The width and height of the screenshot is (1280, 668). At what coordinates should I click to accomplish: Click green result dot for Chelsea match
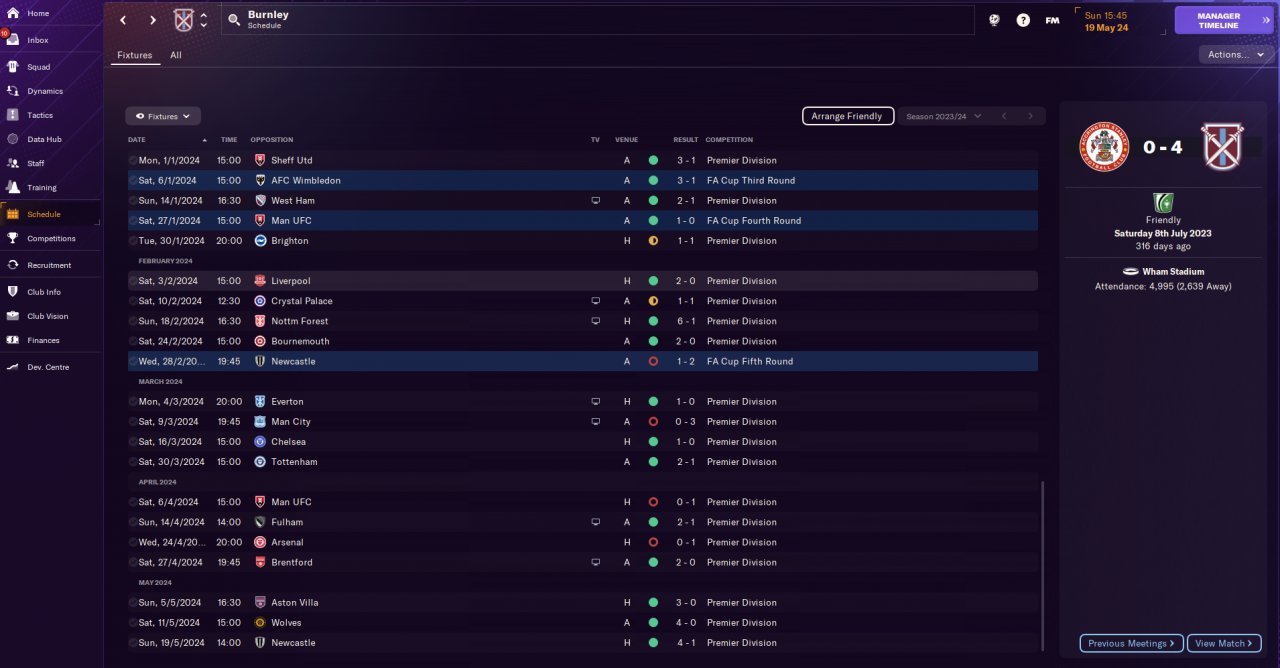[653, 442]
